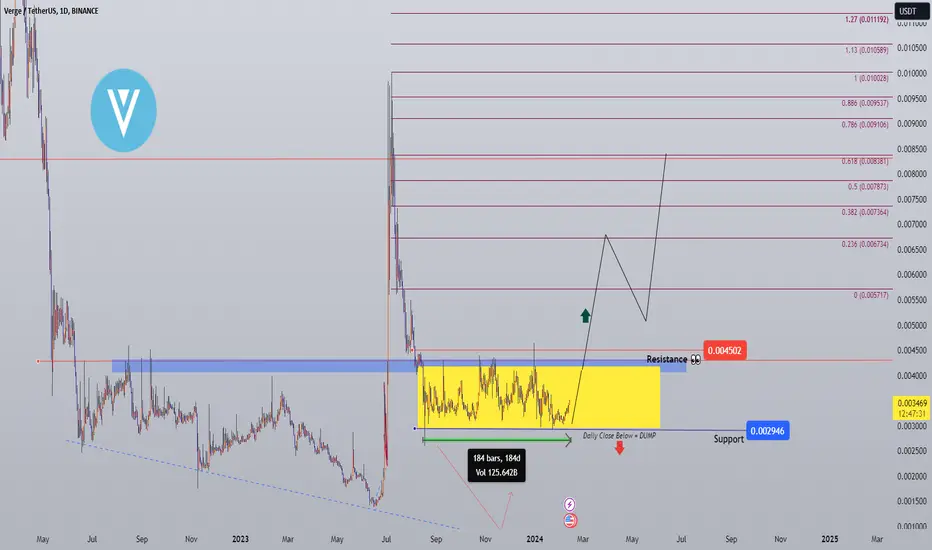The width and height of the screenshot is (932, 550).
Task: Select the red 0.004502 price label
Action: (725, 350)
